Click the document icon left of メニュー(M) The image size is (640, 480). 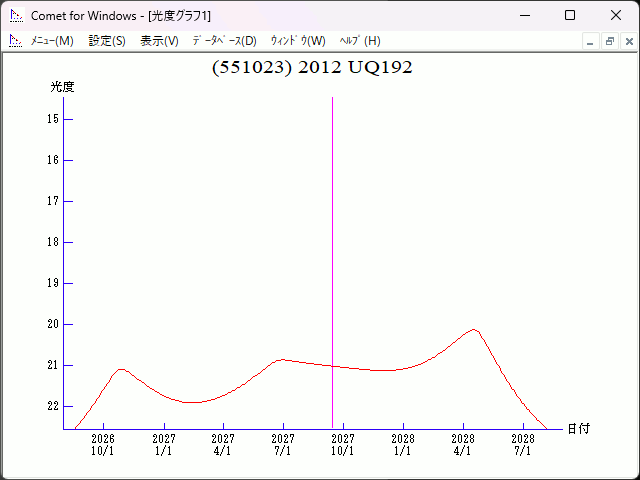(x=16, y=41)
